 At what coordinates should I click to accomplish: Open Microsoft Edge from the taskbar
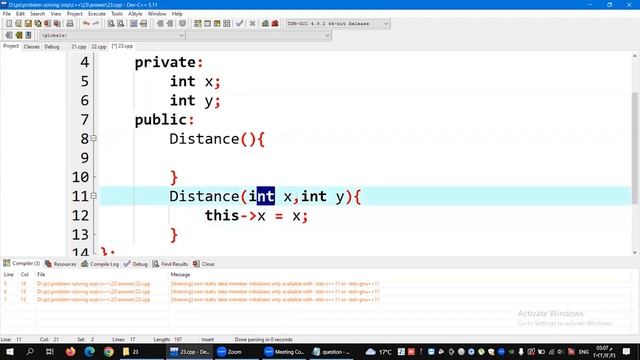(x=89, y=351)
